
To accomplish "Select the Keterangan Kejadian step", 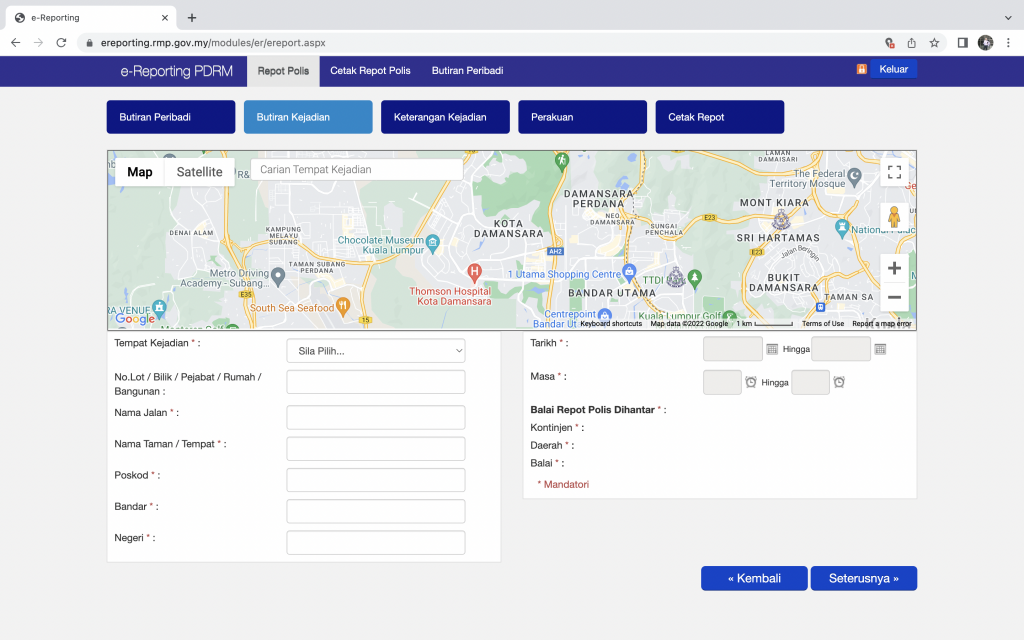I will pos(445,117).
